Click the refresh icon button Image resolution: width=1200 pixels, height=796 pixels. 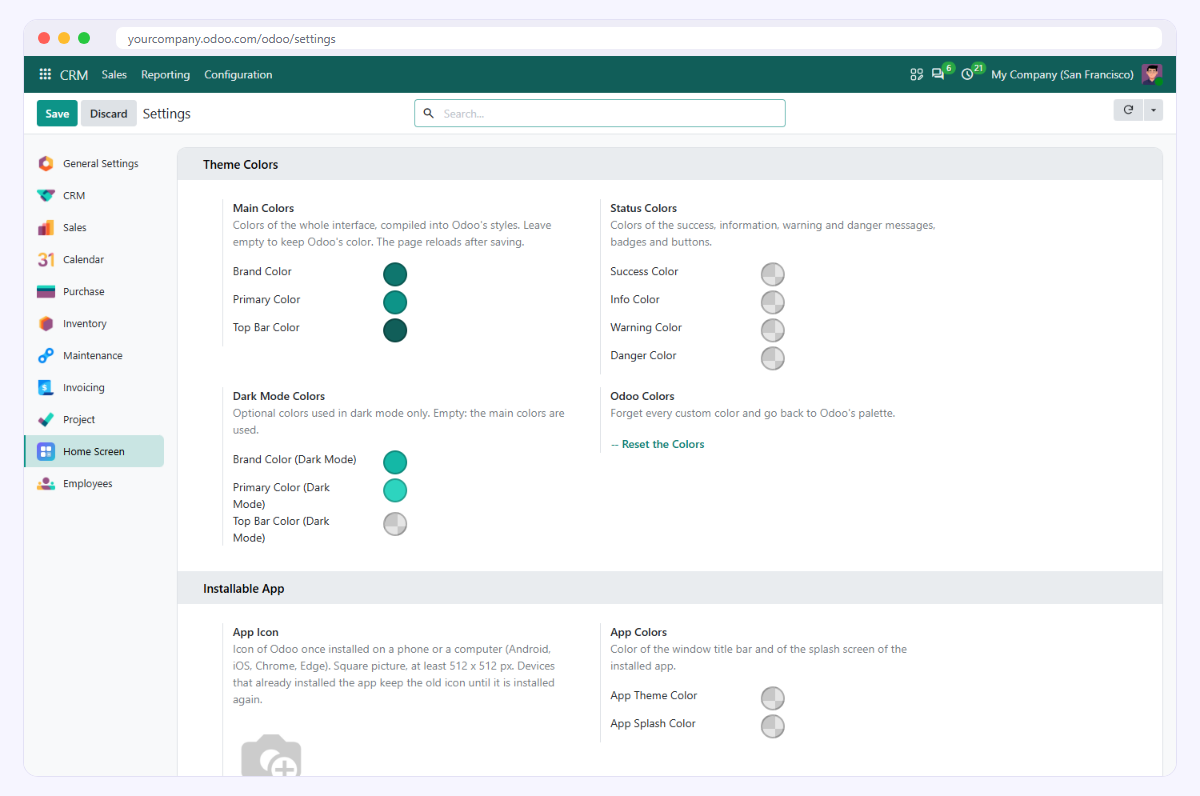coord(1128,110)
